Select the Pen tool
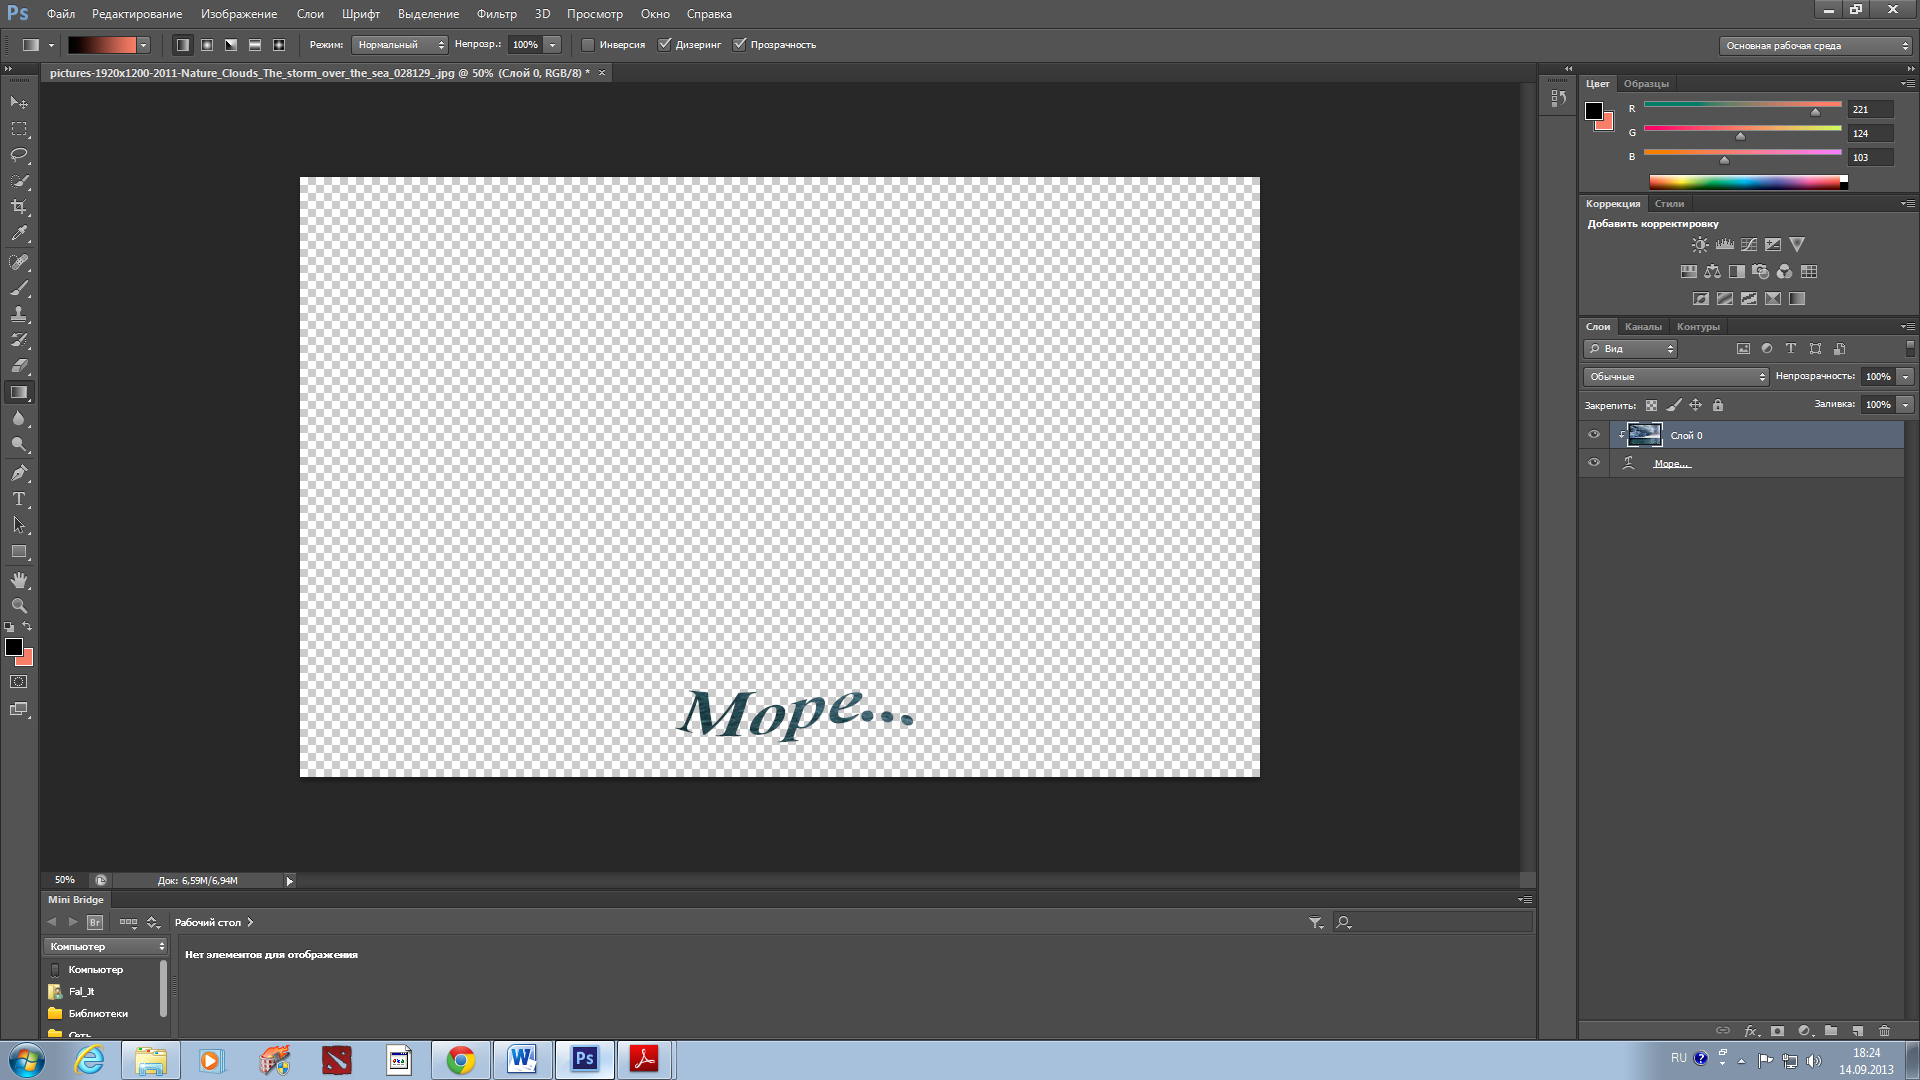This screenshot has height=1080, width=1920. point(19,473)
